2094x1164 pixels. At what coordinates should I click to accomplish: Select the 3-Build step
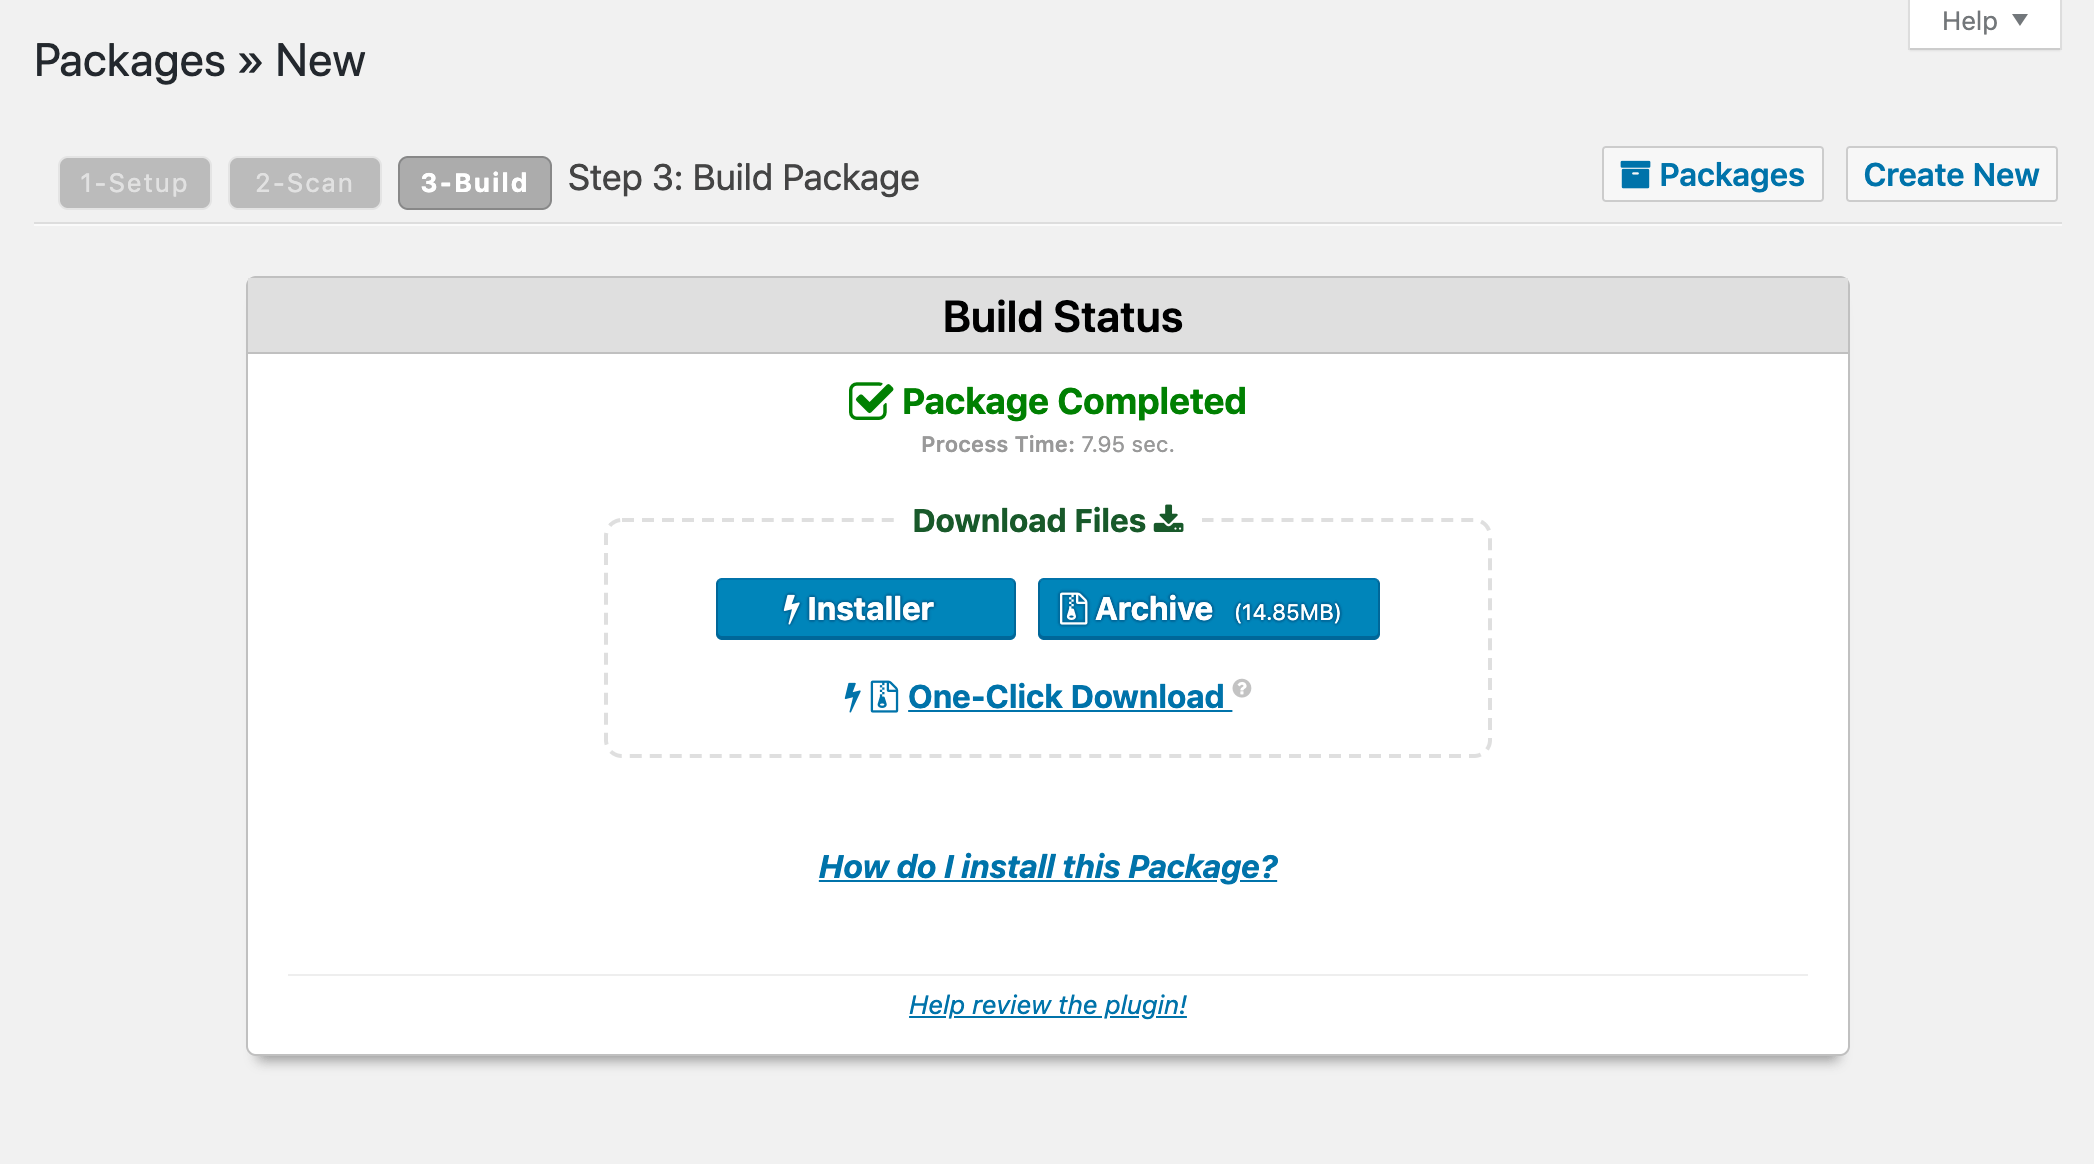click(474, 183)
